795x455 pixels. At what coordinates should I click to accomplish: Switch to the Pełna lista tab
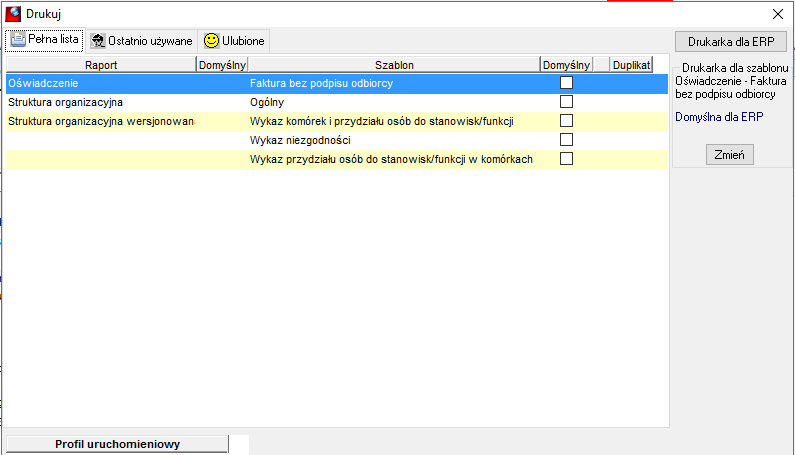[x=45, y=40]
